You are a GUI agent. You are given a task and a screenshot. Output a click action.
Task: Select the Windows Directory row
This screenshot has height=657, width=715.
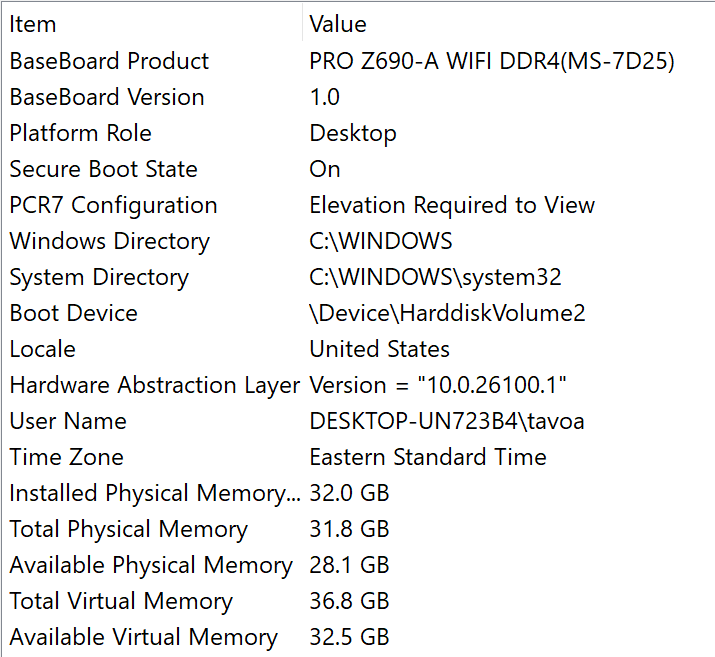(109, 241)
